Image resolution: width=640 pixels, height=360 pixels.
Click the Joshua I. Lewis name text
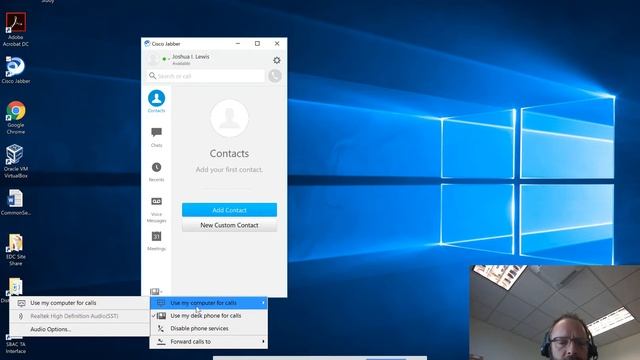tap(191, 57)
